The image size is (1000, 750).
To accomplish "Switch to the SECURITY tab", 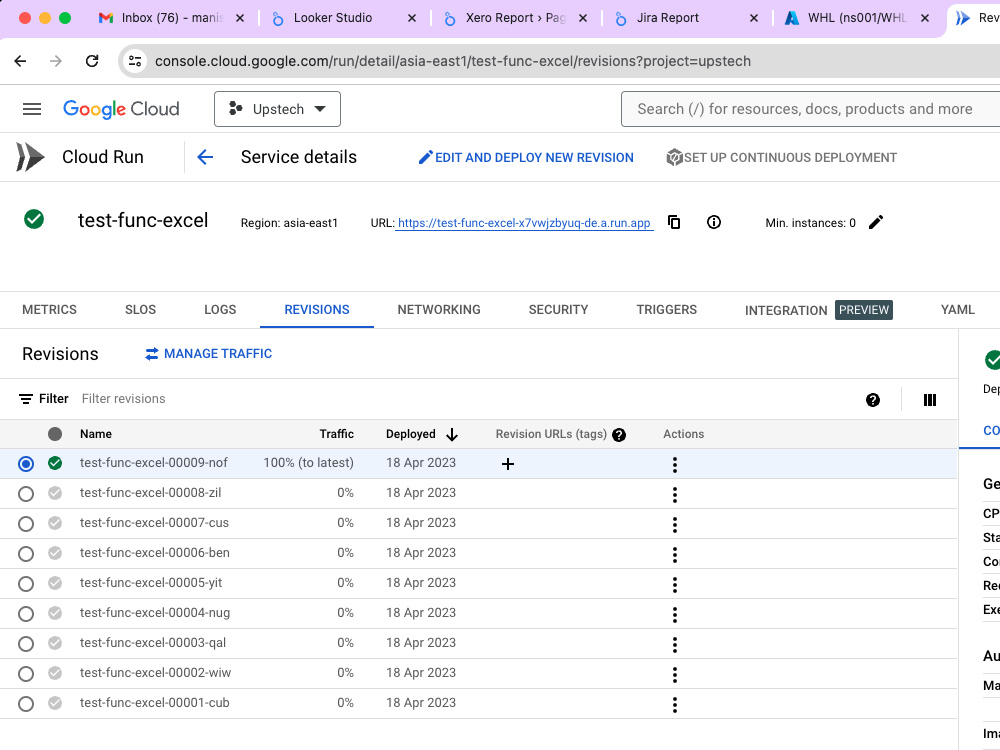I will click(x=558, y=310).
